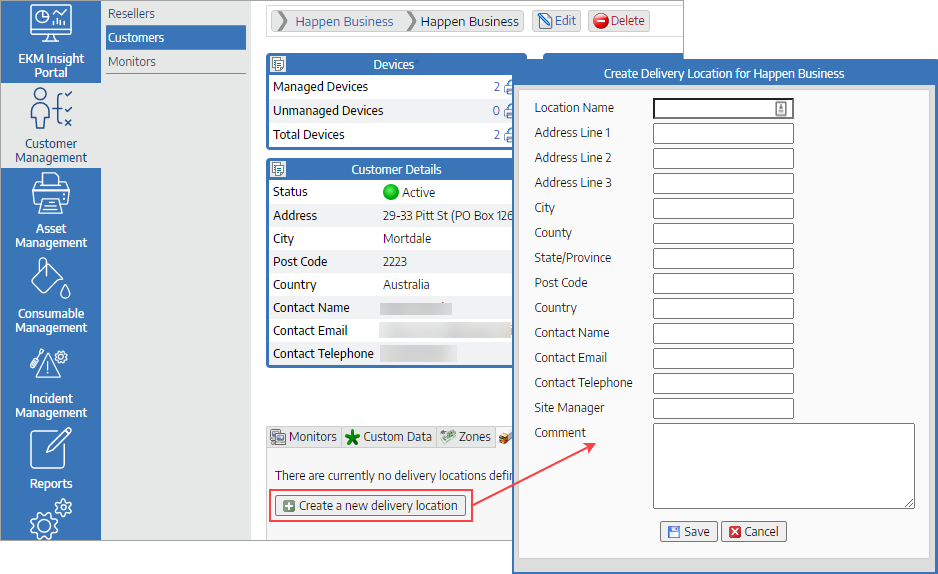Select Resellers in the navigation list
938x574 pixels.
coord(132,14)
